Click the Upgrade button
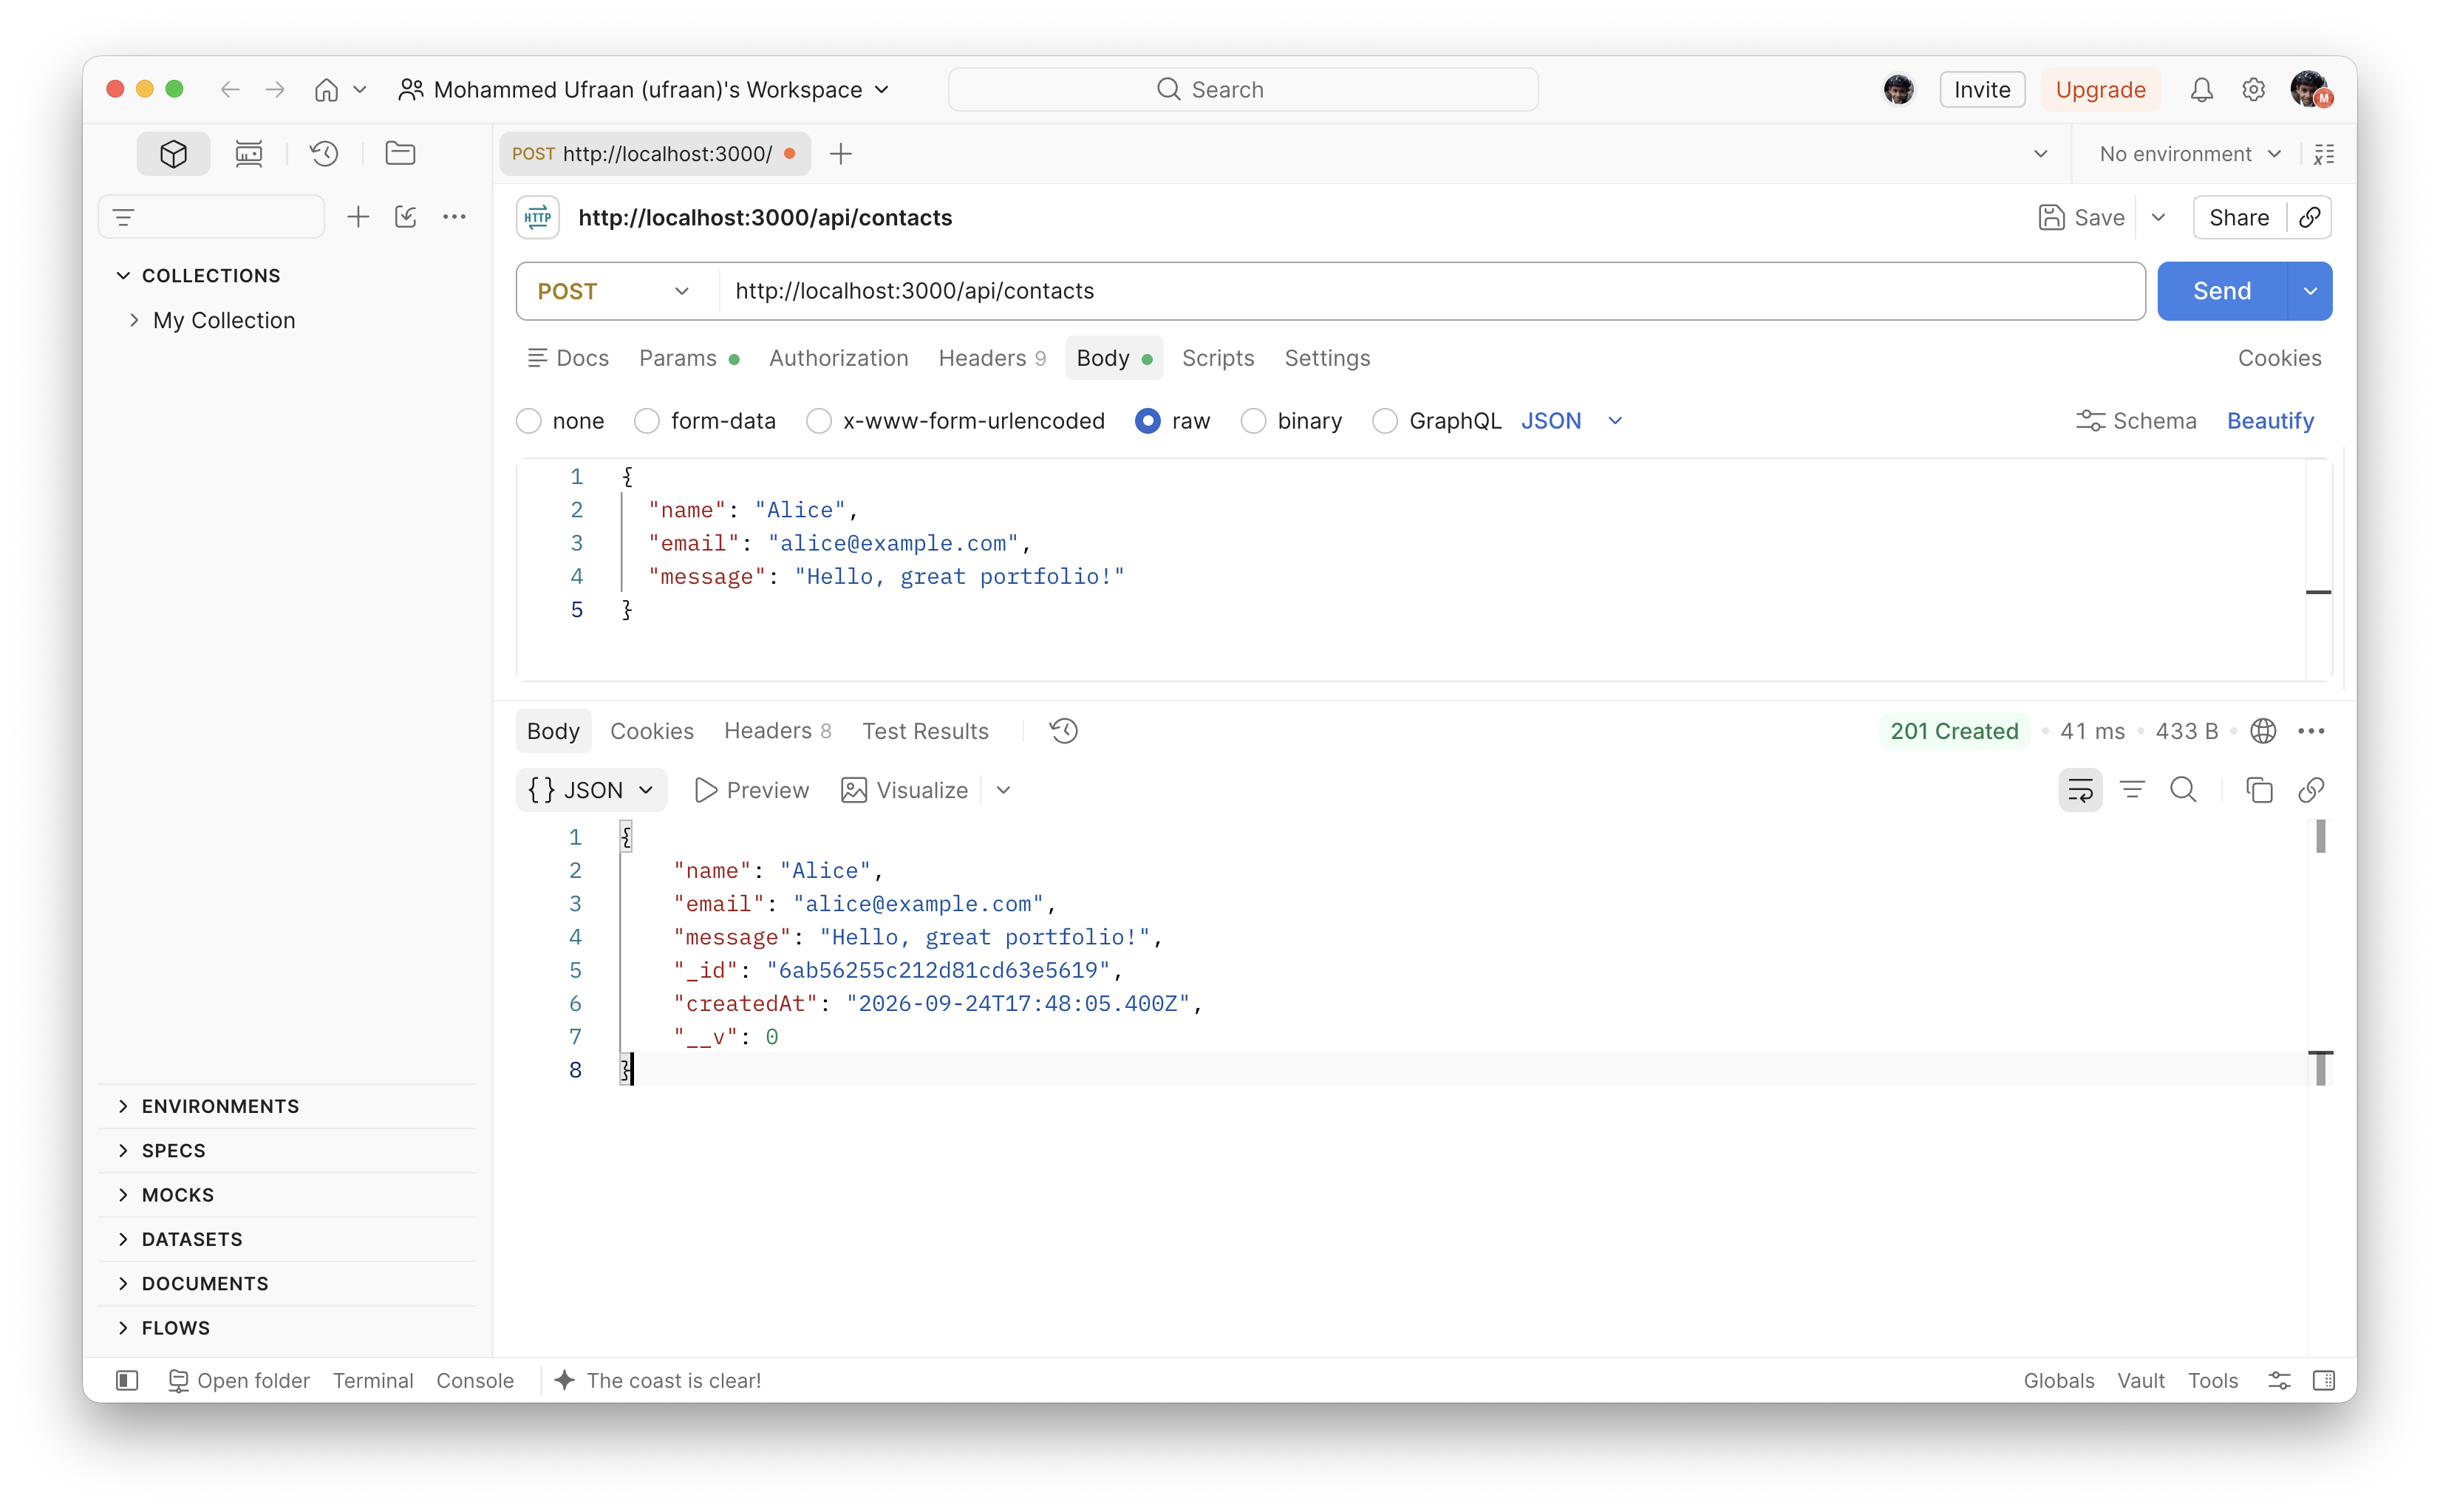 pos(2100,90)
